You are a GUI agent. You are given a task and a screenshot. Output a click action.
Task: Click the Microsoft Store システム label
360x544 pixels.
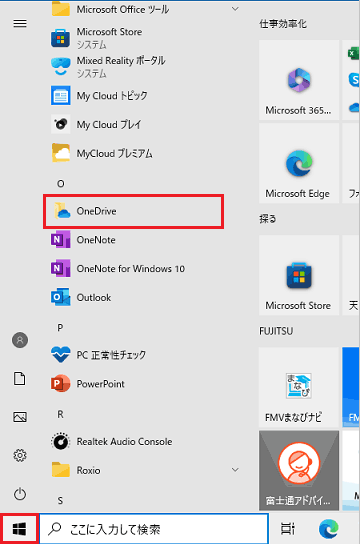tap(92, 45)
